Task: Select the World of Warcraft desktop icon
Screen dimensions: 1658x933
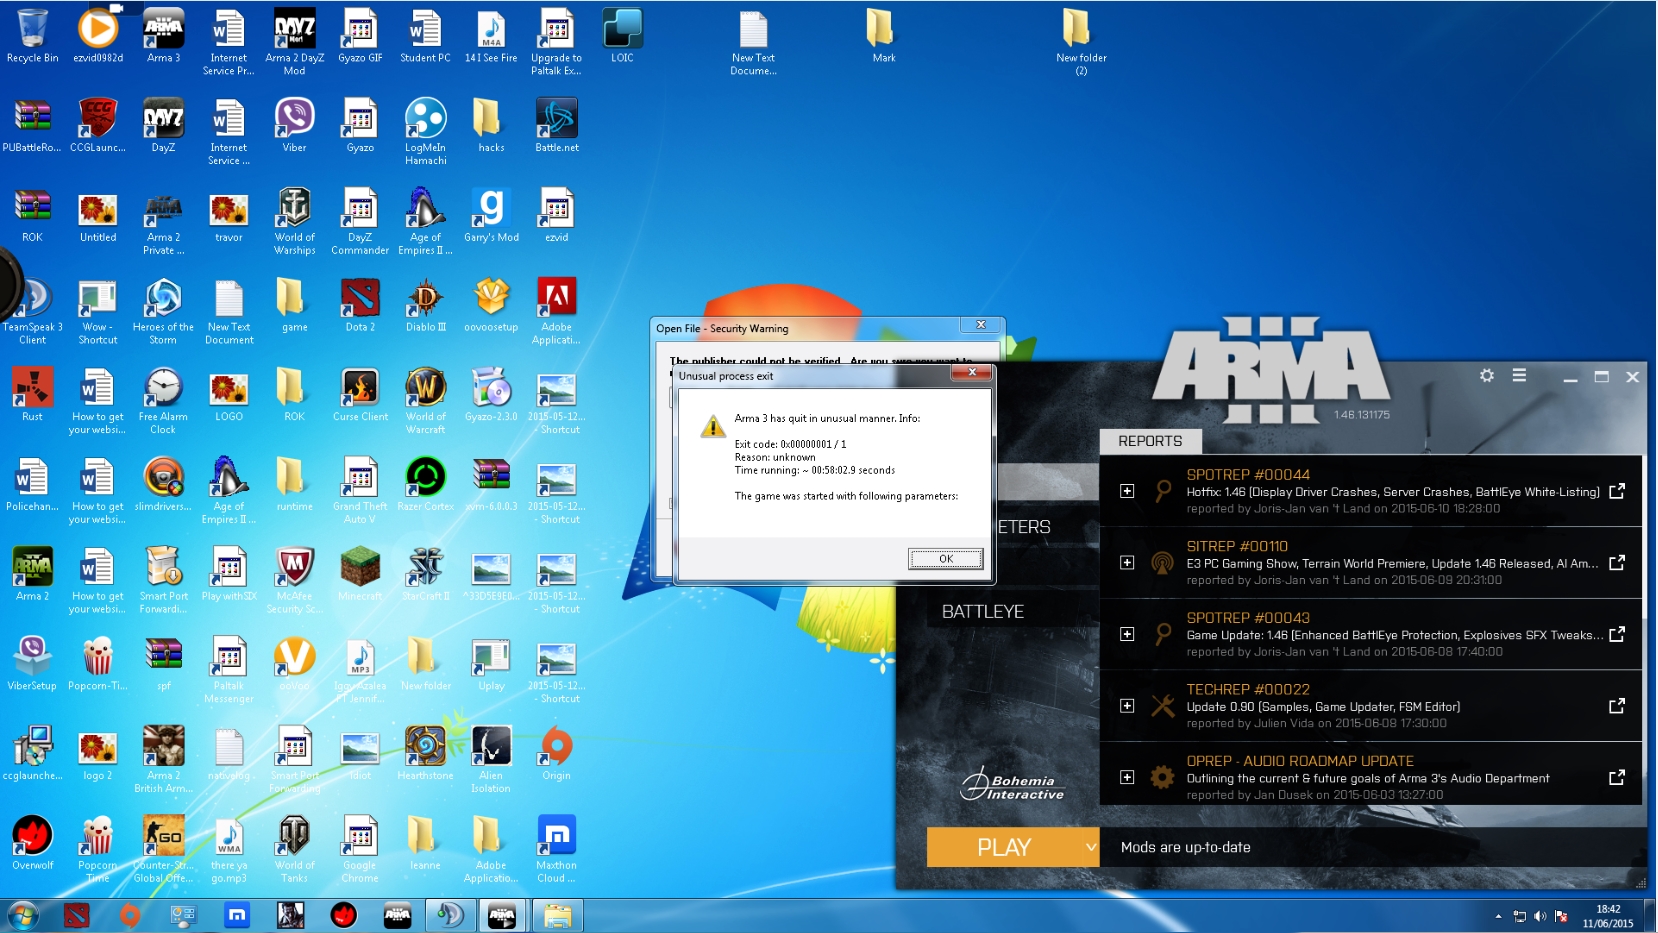Action: pyautogui.click(x=426, y=400)
